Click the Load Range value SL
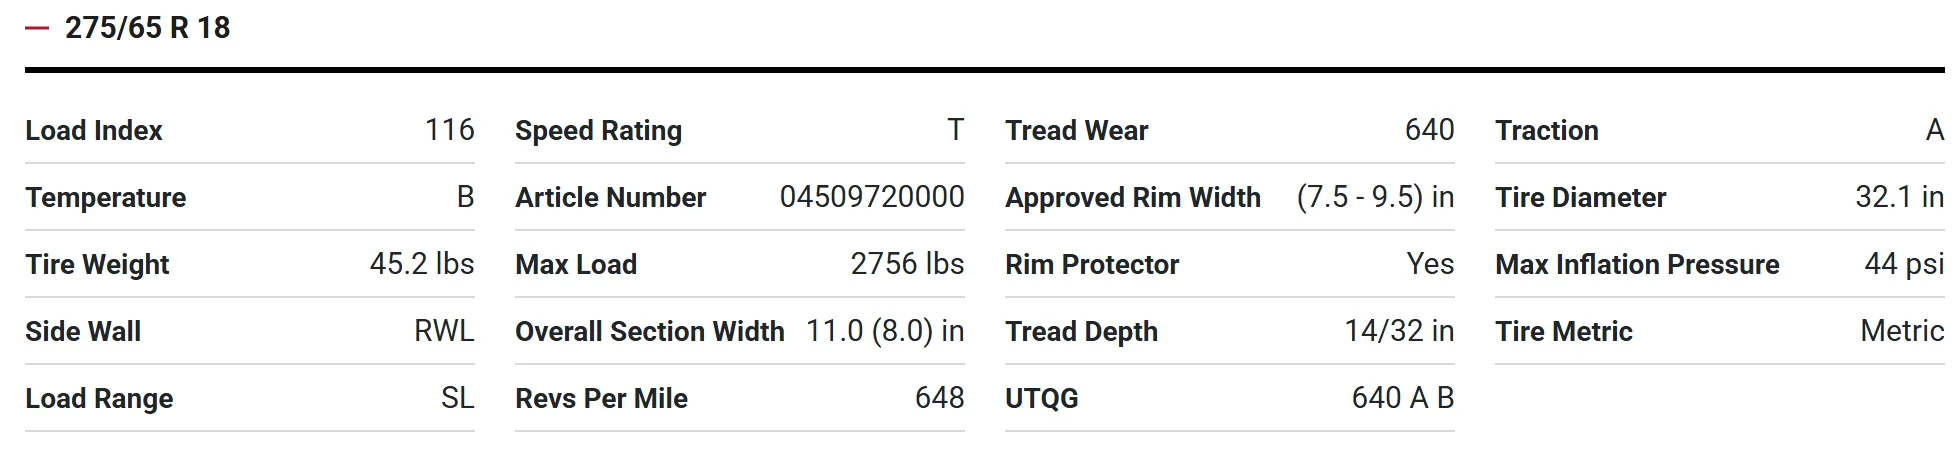The image size is (1957, 455). click(x=457, y=398)
